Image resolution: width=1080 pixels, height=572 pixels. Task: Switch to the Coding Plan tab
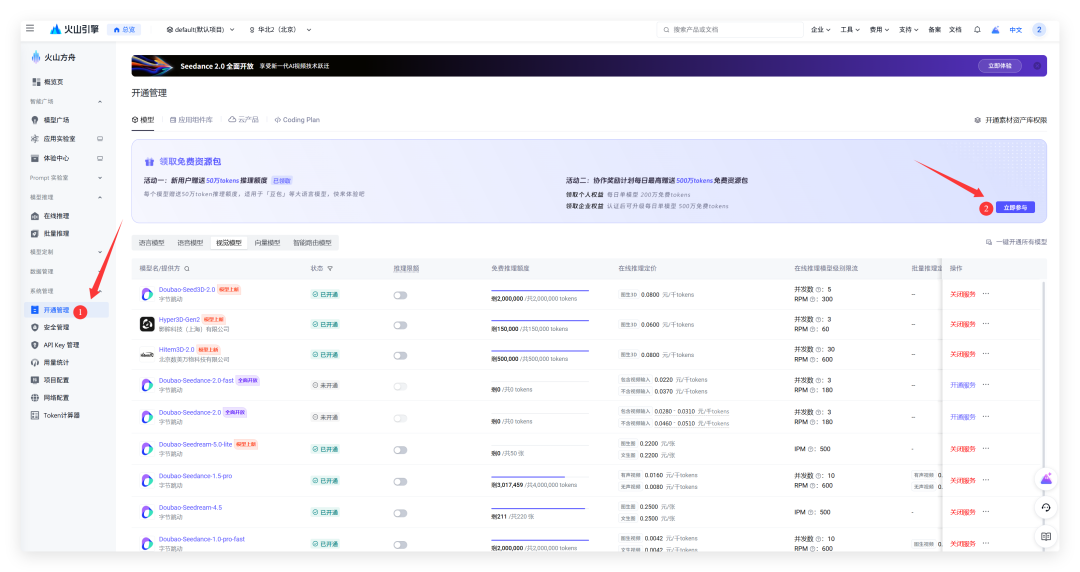coord(298,120)
